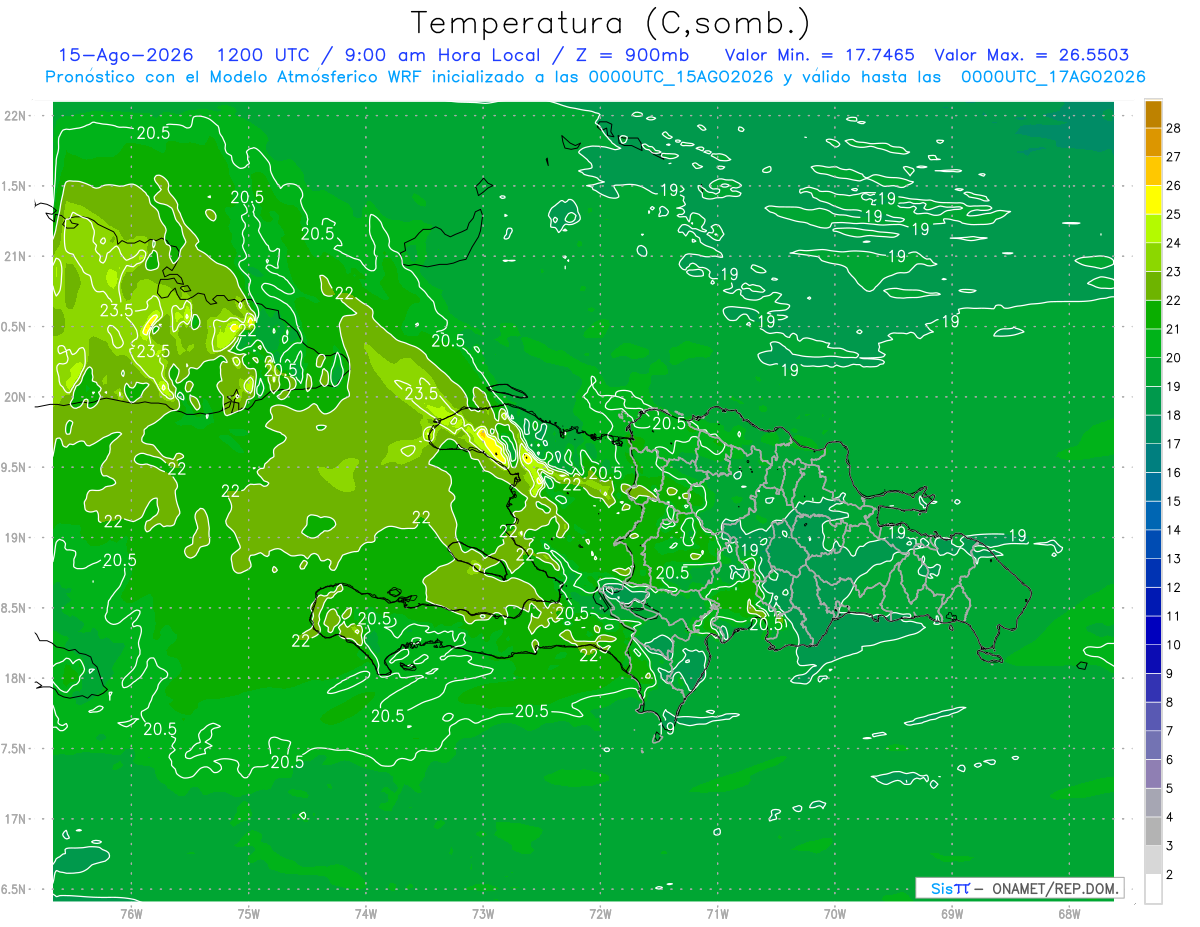The width and height of the screenshot is (1200, 927).
Task: Click the 72W longitude axis label
Action: coord(600,913)
